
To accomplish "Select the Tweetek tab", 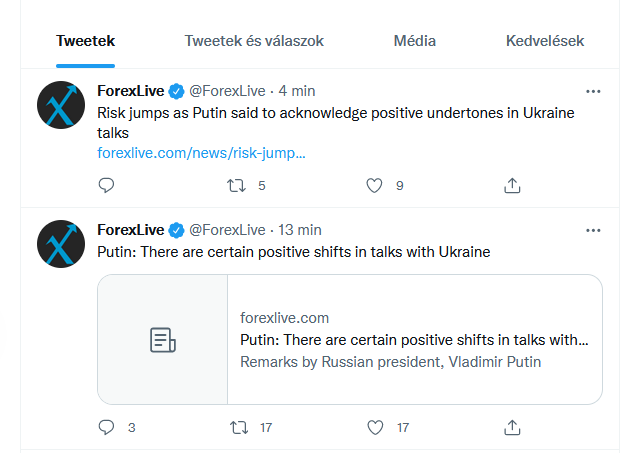I will [86, 41].
